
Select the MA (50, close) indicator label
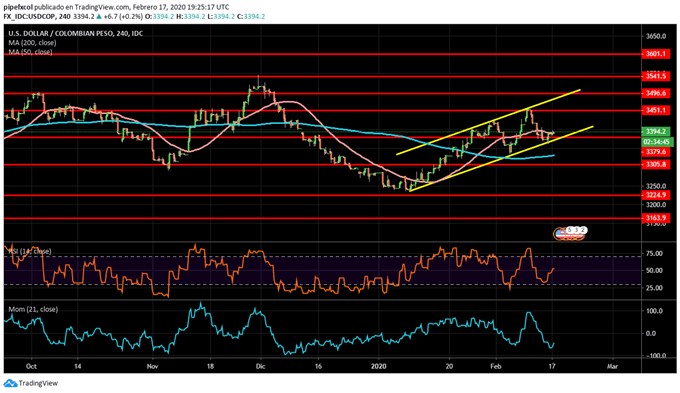tap(30, 52)
